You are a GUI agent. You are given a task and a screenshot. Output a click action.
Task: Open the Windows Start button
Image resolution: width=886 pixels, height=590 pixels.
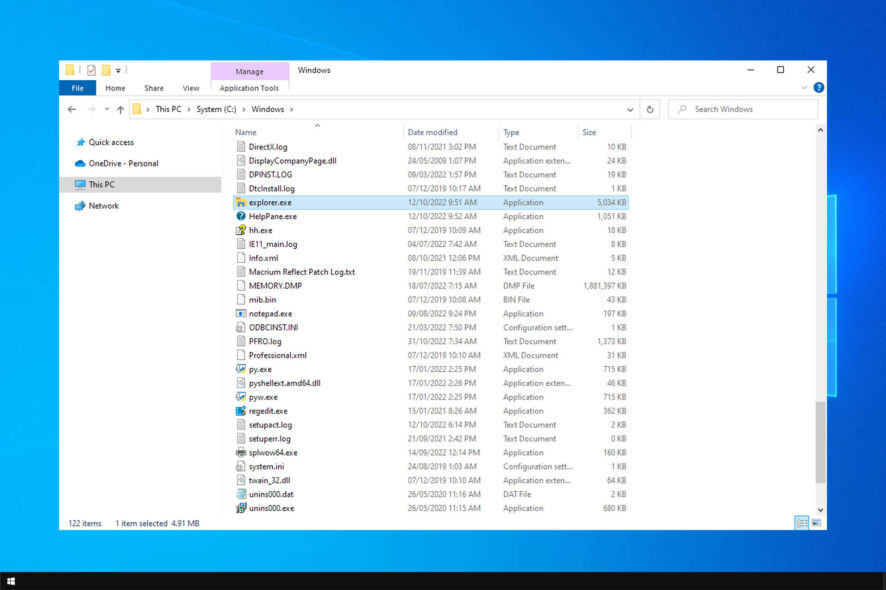[11, 581]
